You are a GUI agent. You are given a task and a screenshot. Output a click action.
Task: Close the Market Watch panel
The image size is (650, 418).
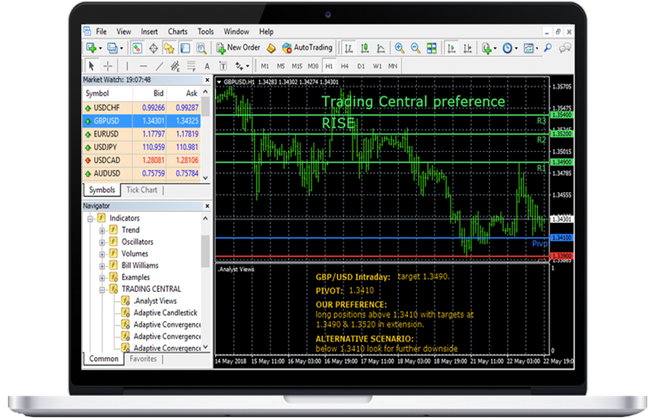[x=207, y=80]
